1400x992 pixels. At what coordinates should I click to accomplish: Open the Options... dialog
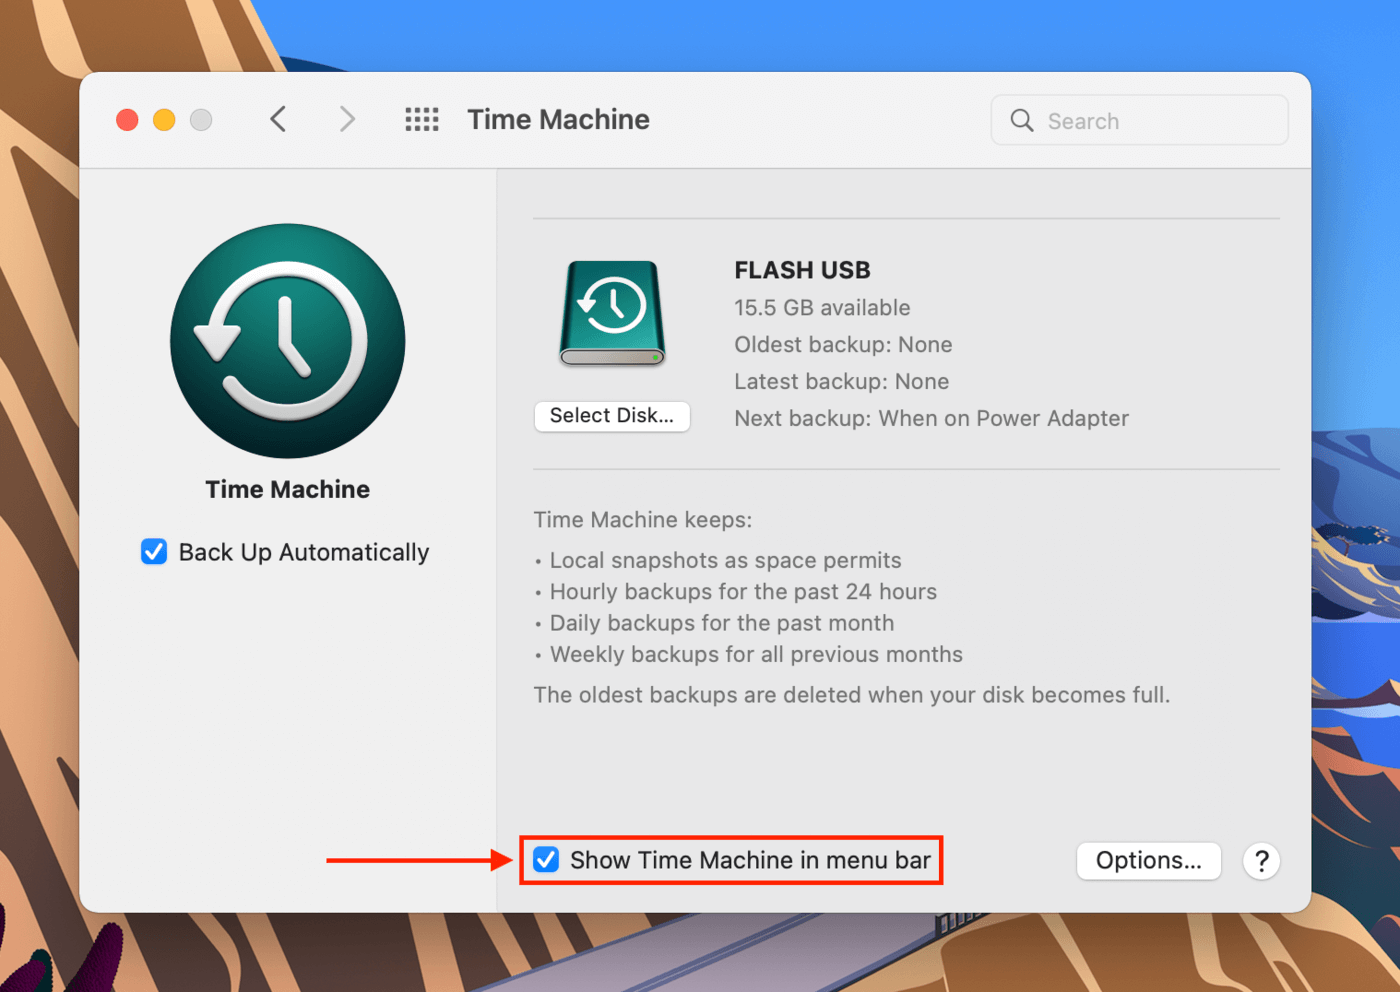(1148, 861)
